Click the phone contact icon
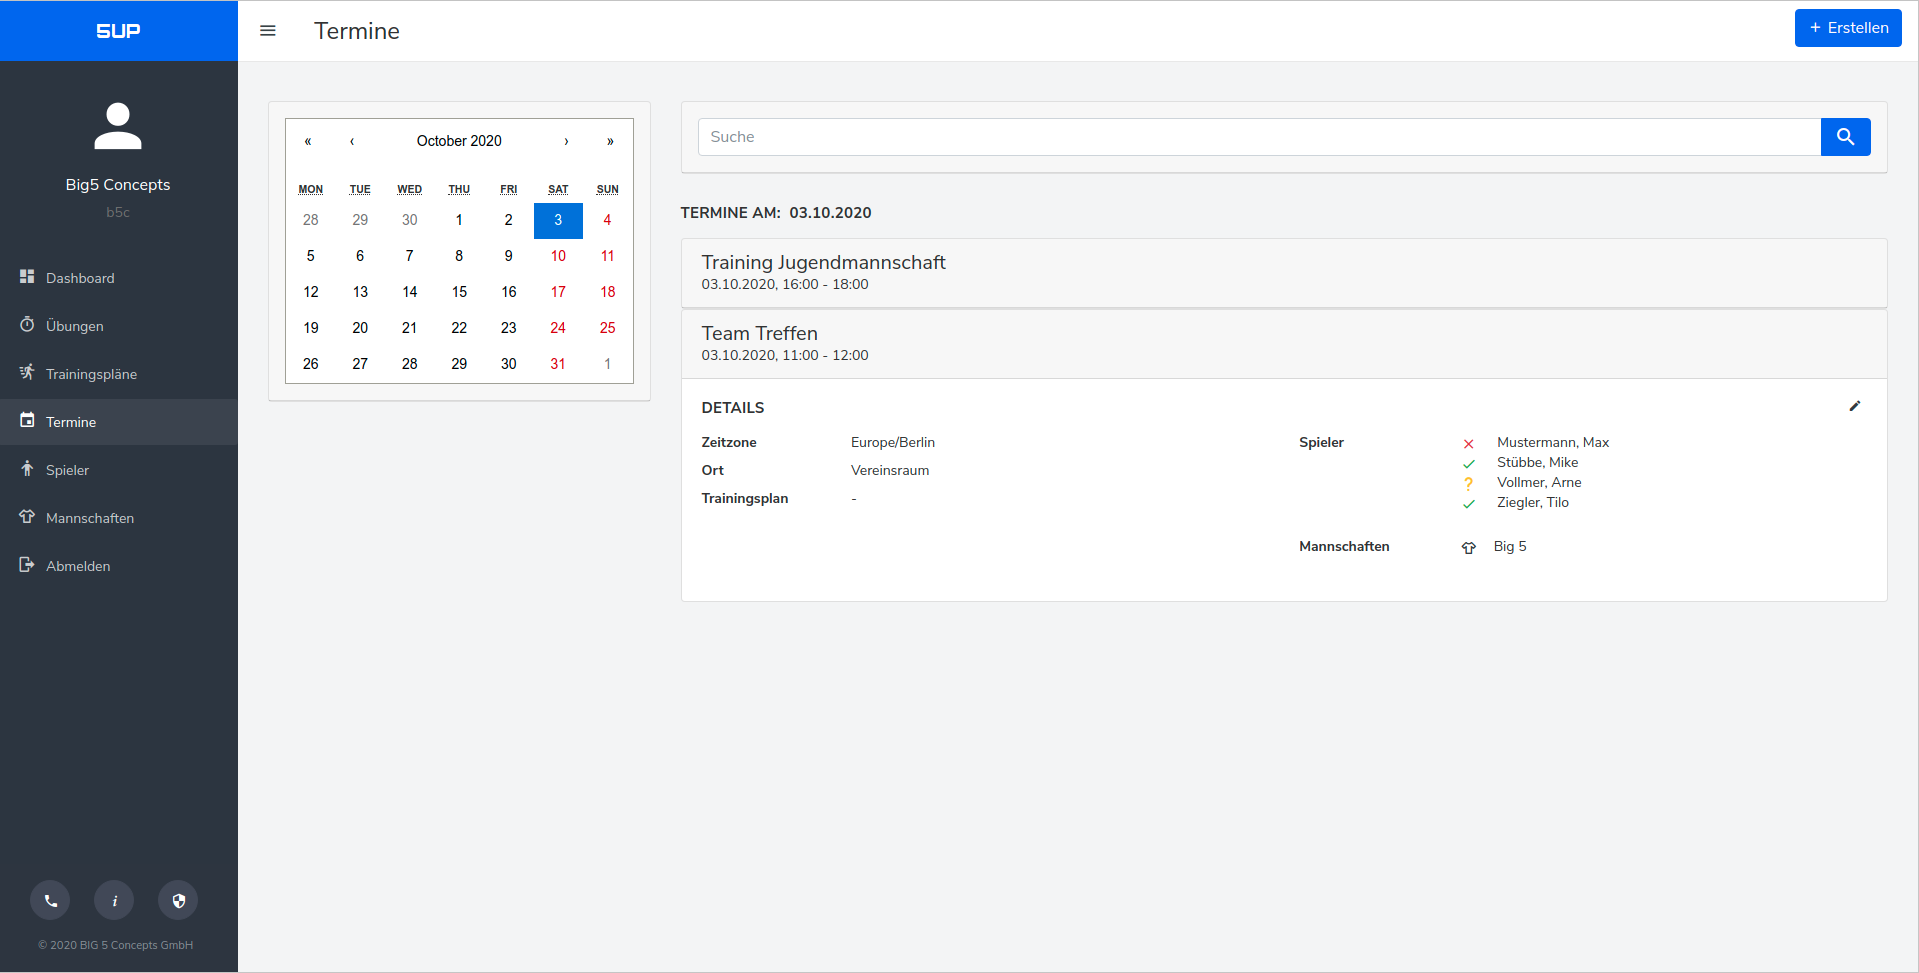 [50, 900]
